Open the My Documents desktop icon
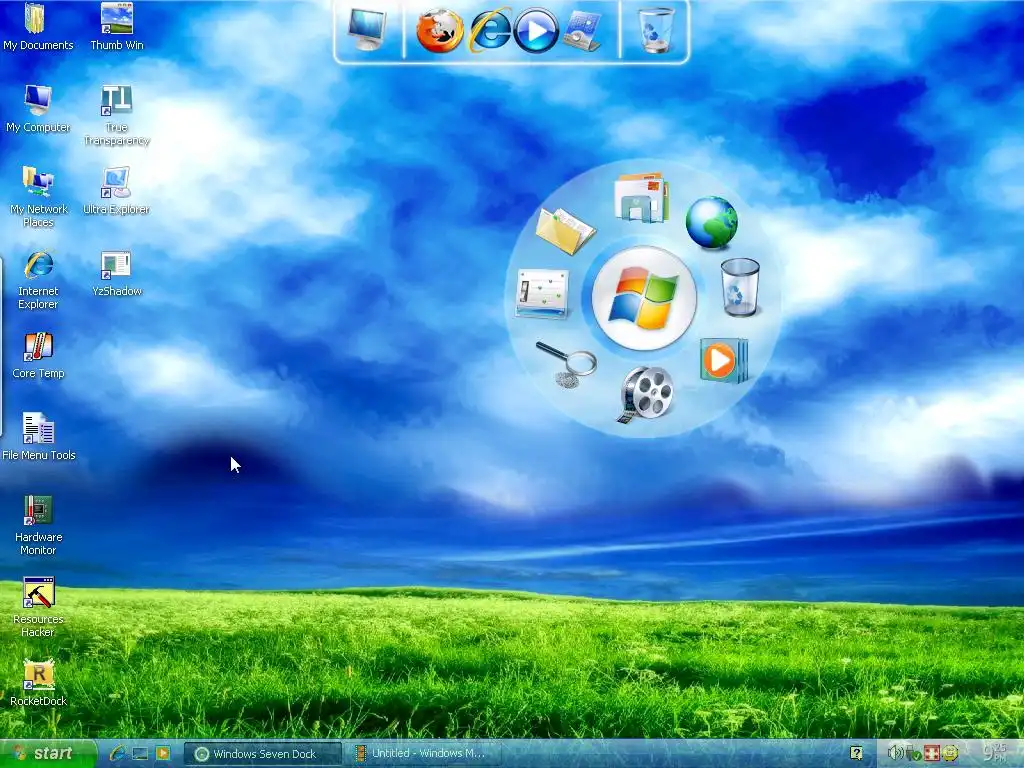This screenshot has width=1024, height=768. coord(38,26)
